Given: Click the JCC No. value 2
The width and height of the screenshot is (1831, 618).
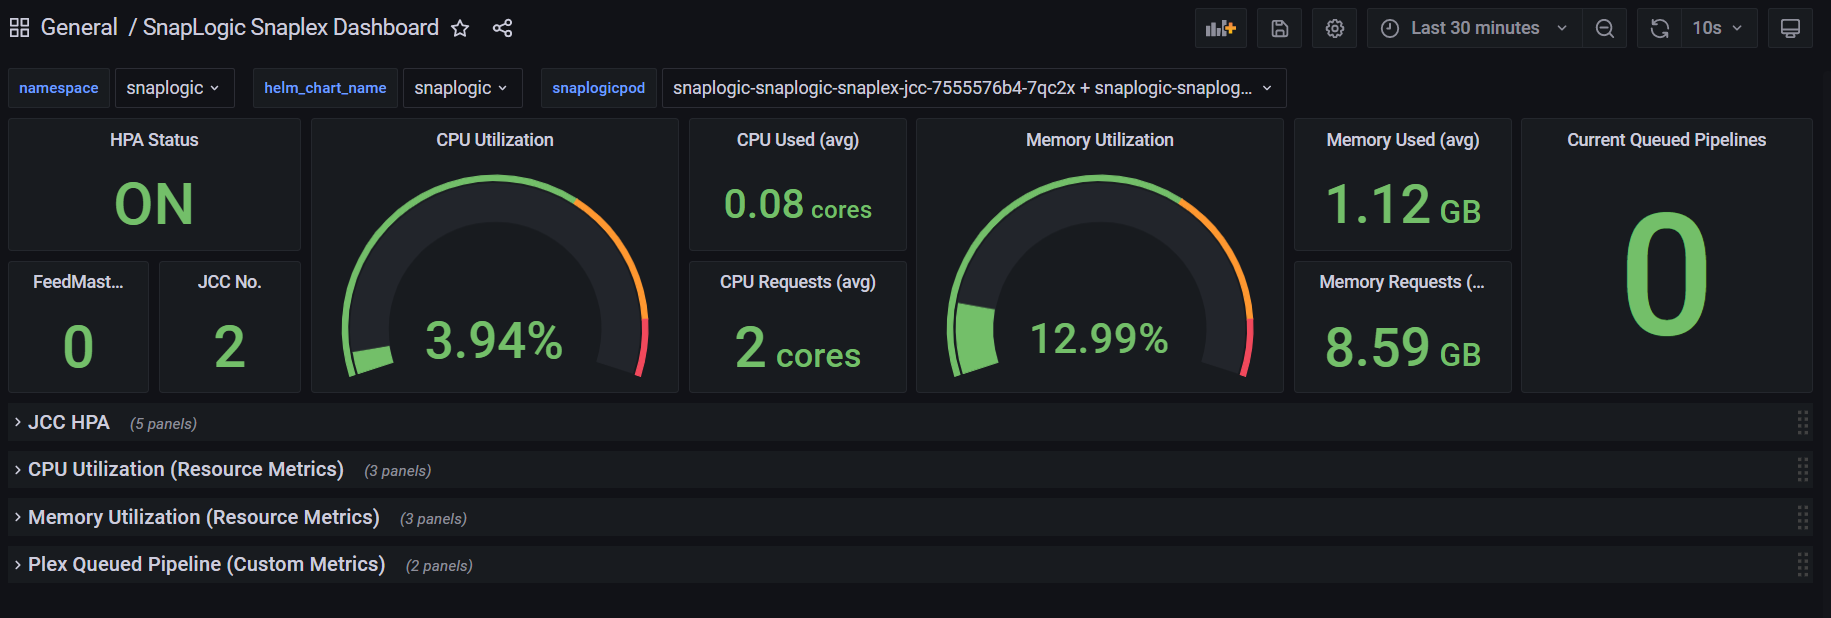Looking at the screenshot, I should pos(229,347).
